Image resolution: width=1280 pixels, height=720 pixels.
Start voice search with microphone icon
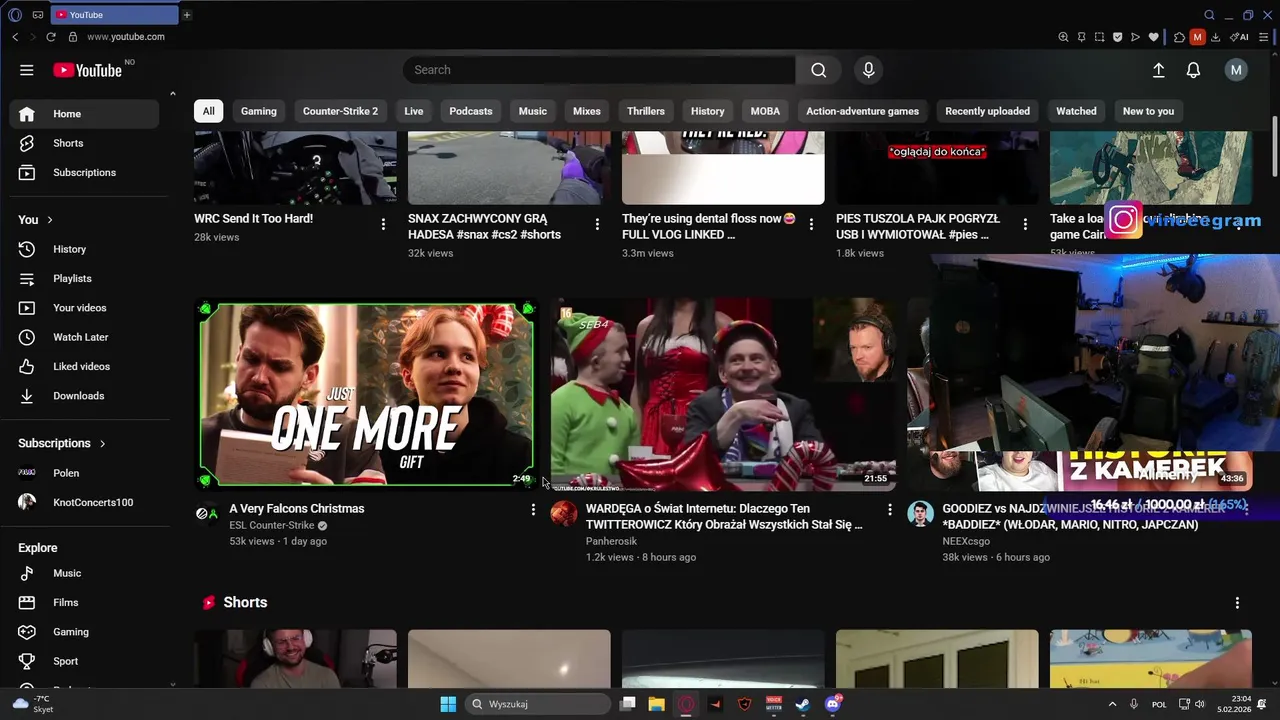click(868, 70)
